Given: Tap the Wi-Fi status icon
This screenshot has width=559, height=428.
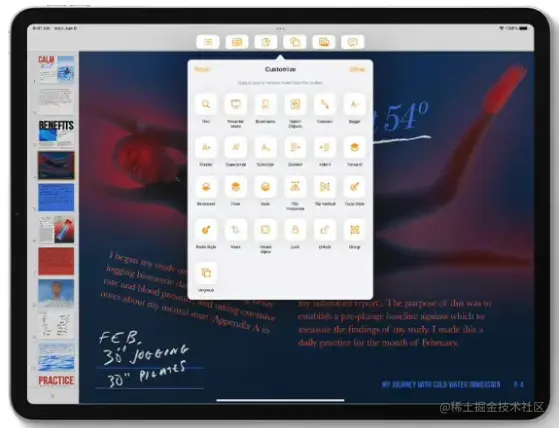Looking at the screenshot, I should 502,28.
